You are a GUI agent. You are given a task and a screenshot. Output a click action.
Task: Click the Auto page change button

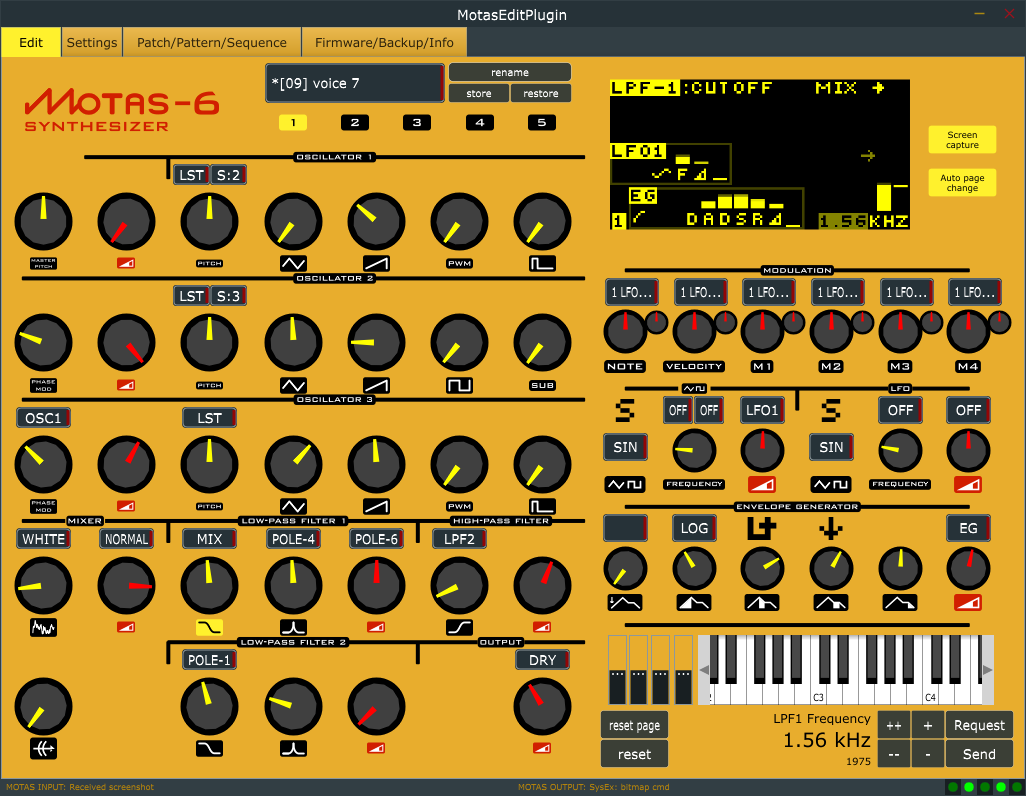962,183
